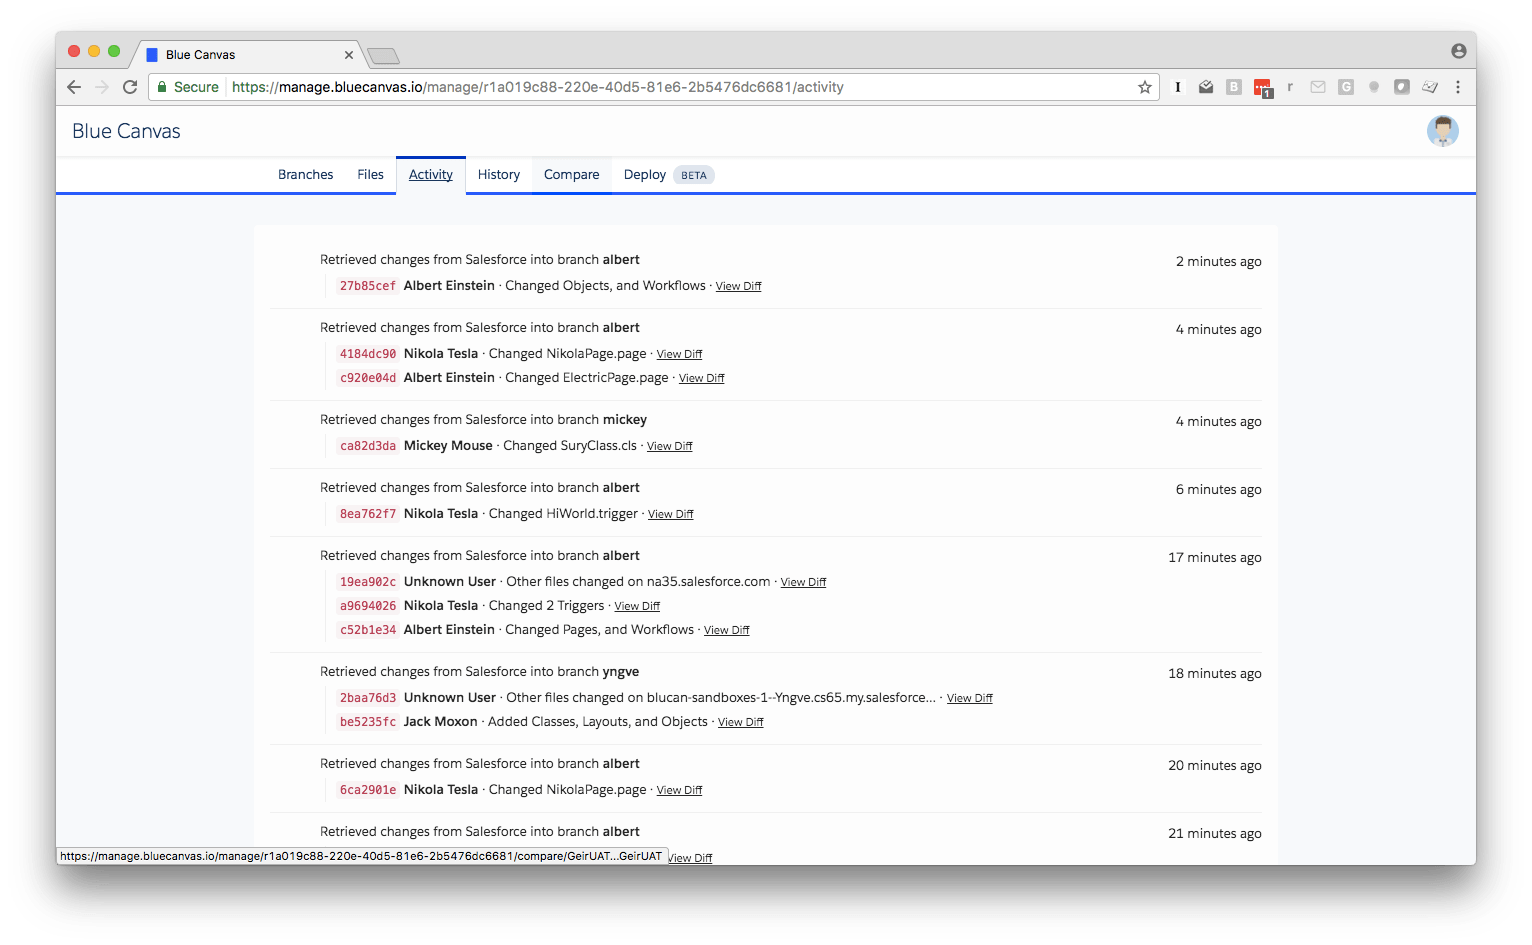Click View Diff for commit be5235fc
The height and width of the screenshot is (945, 1532).
pyautogui.click(x=741, y=722)
